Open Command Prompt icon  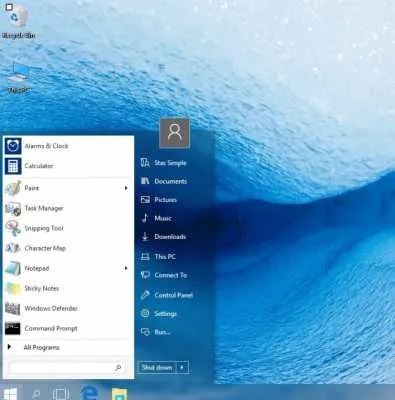(x=13, y=329)
